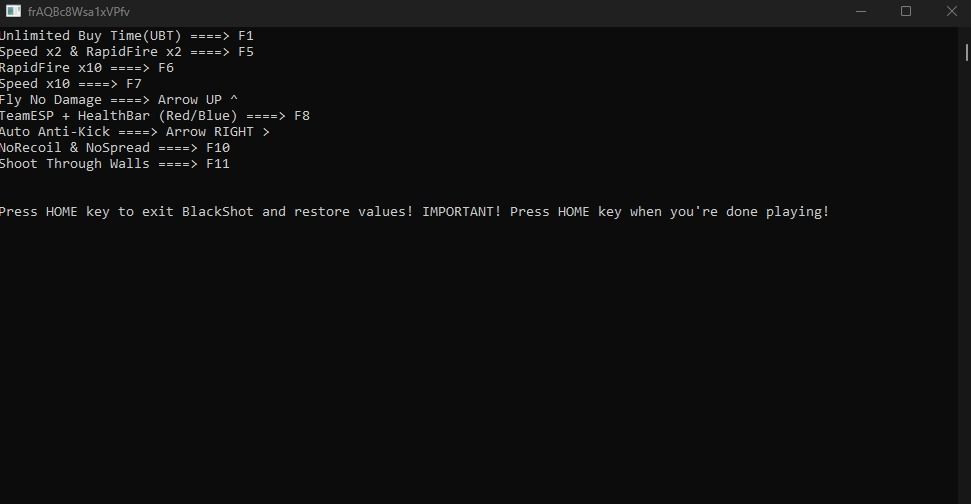Click the window title frAQBc8Wsa1xVPfv
Screen dimensions: 971x504
pyautogui.click(x=79, y=12)
